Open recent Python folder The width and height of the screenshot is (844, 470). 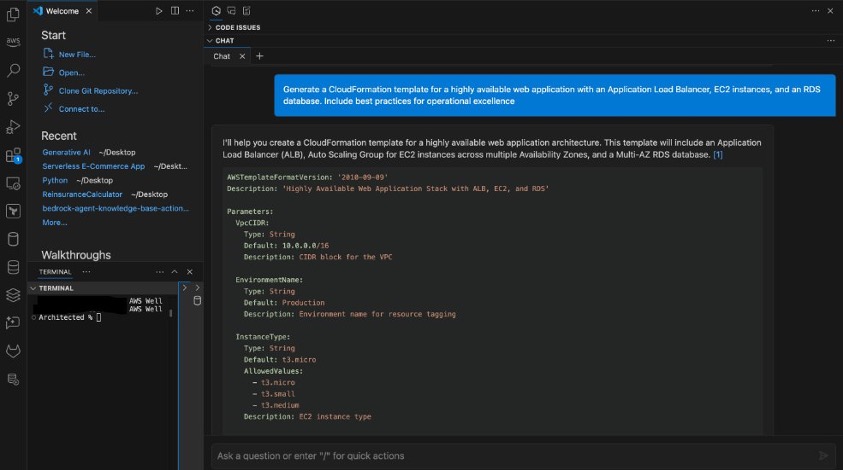click(55, 180)
